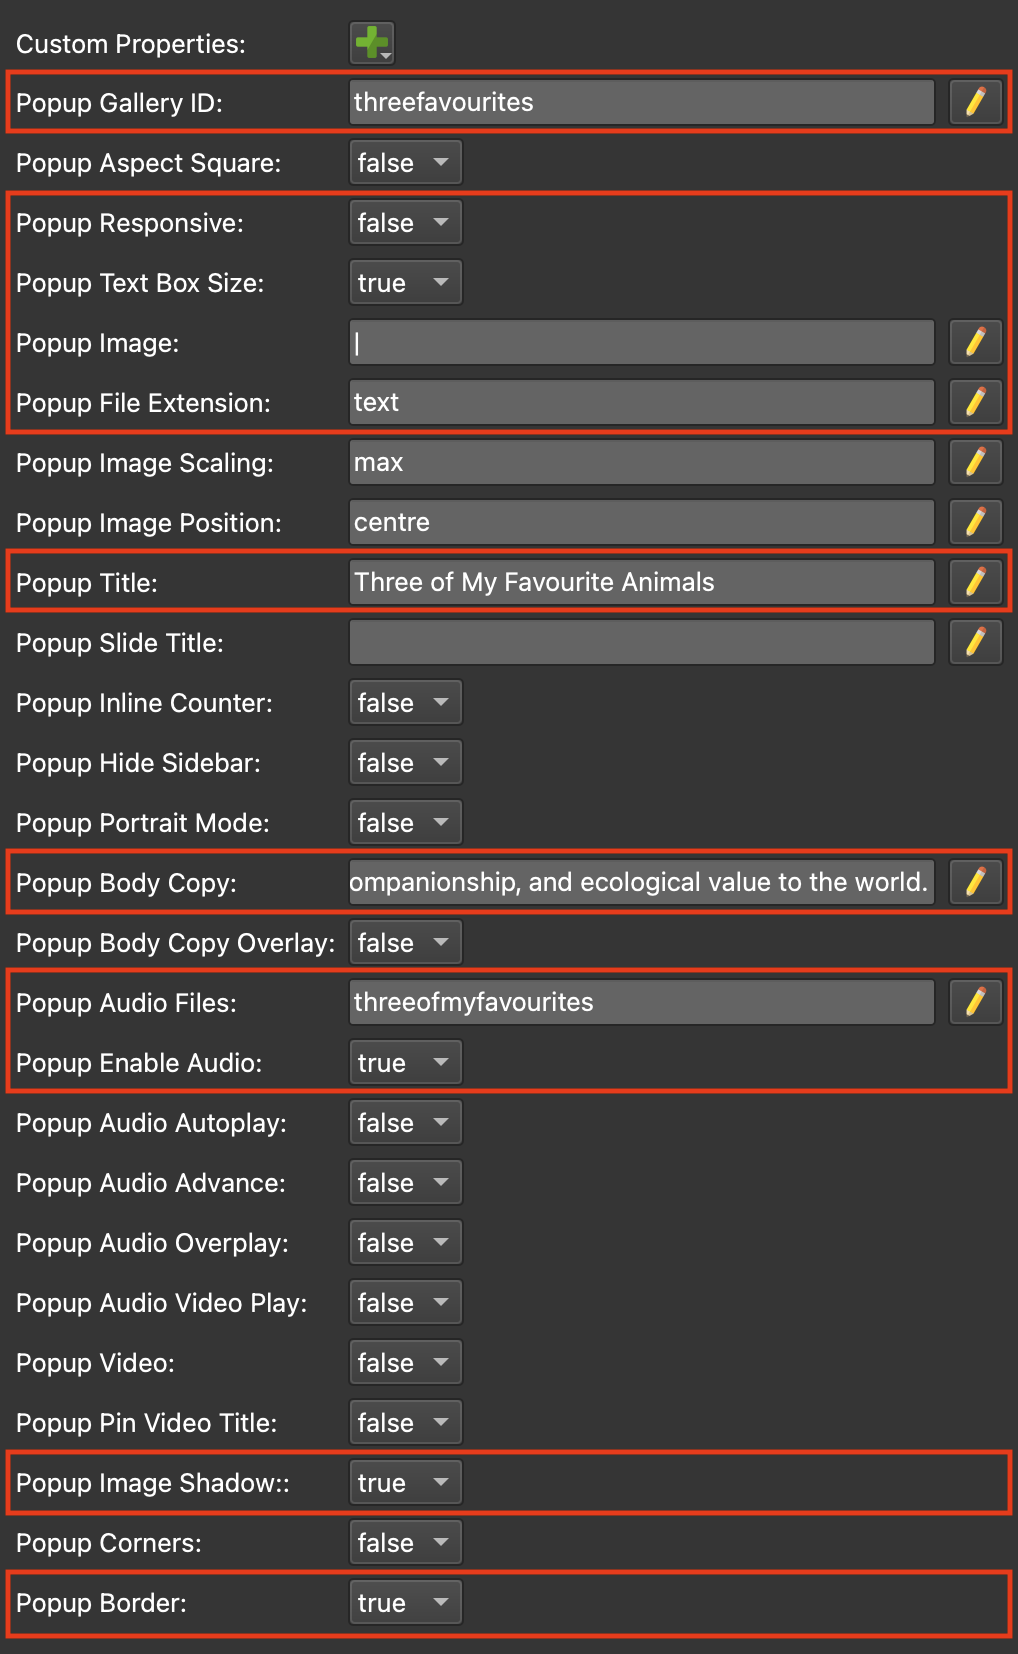This screenshot has width=1018, height=1654.
Task: Click pencil edit icon for Popup Image
Action: click(x=975, y=342)
